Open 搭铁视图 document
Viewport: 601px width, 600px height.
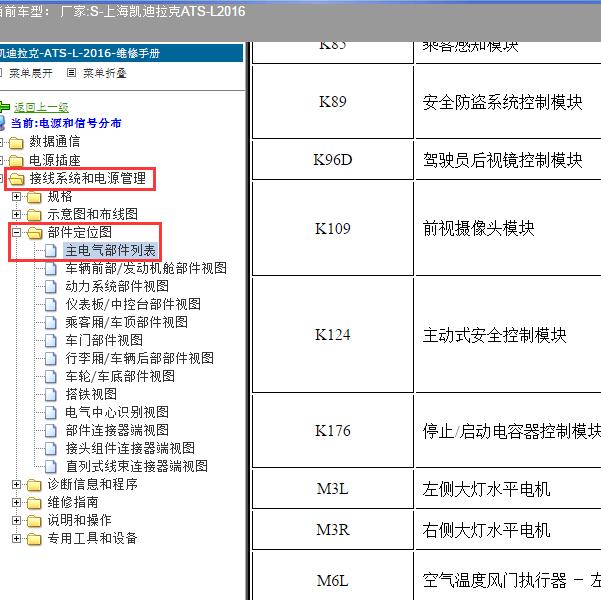pyautogui.click(x=91, y=395)
